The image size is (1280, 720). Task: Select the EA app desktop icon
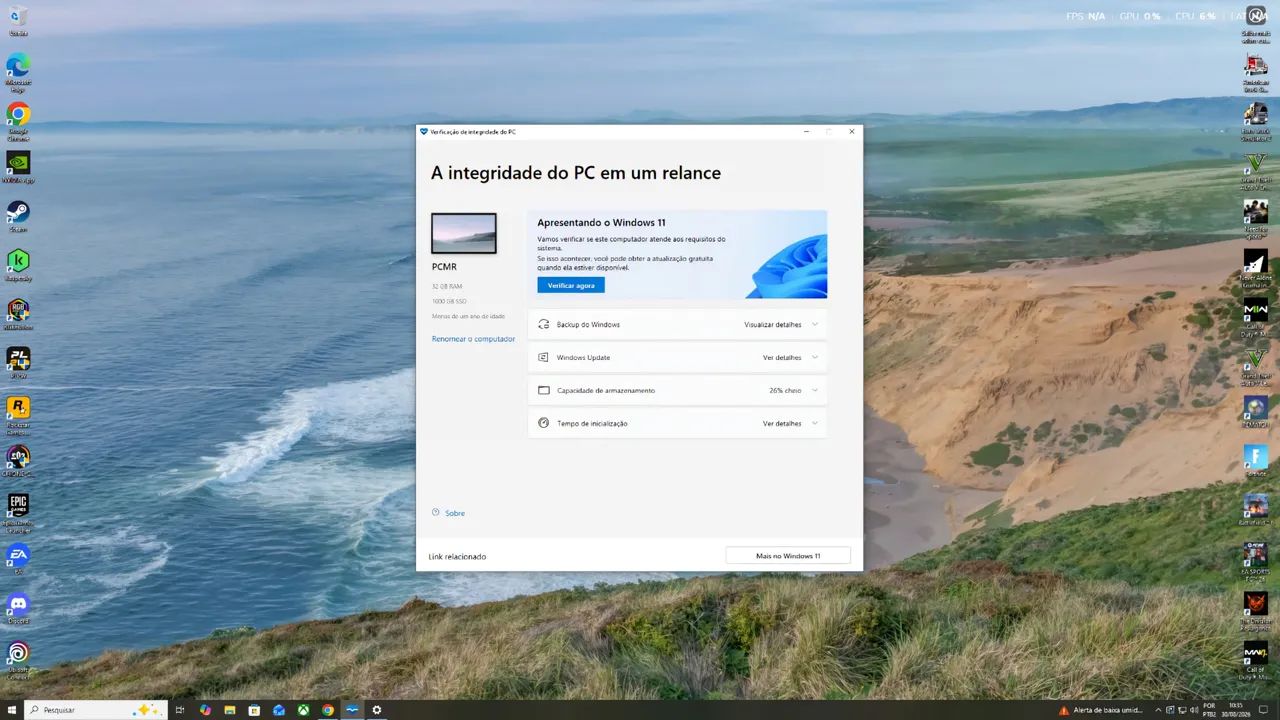tap(18, 559)
